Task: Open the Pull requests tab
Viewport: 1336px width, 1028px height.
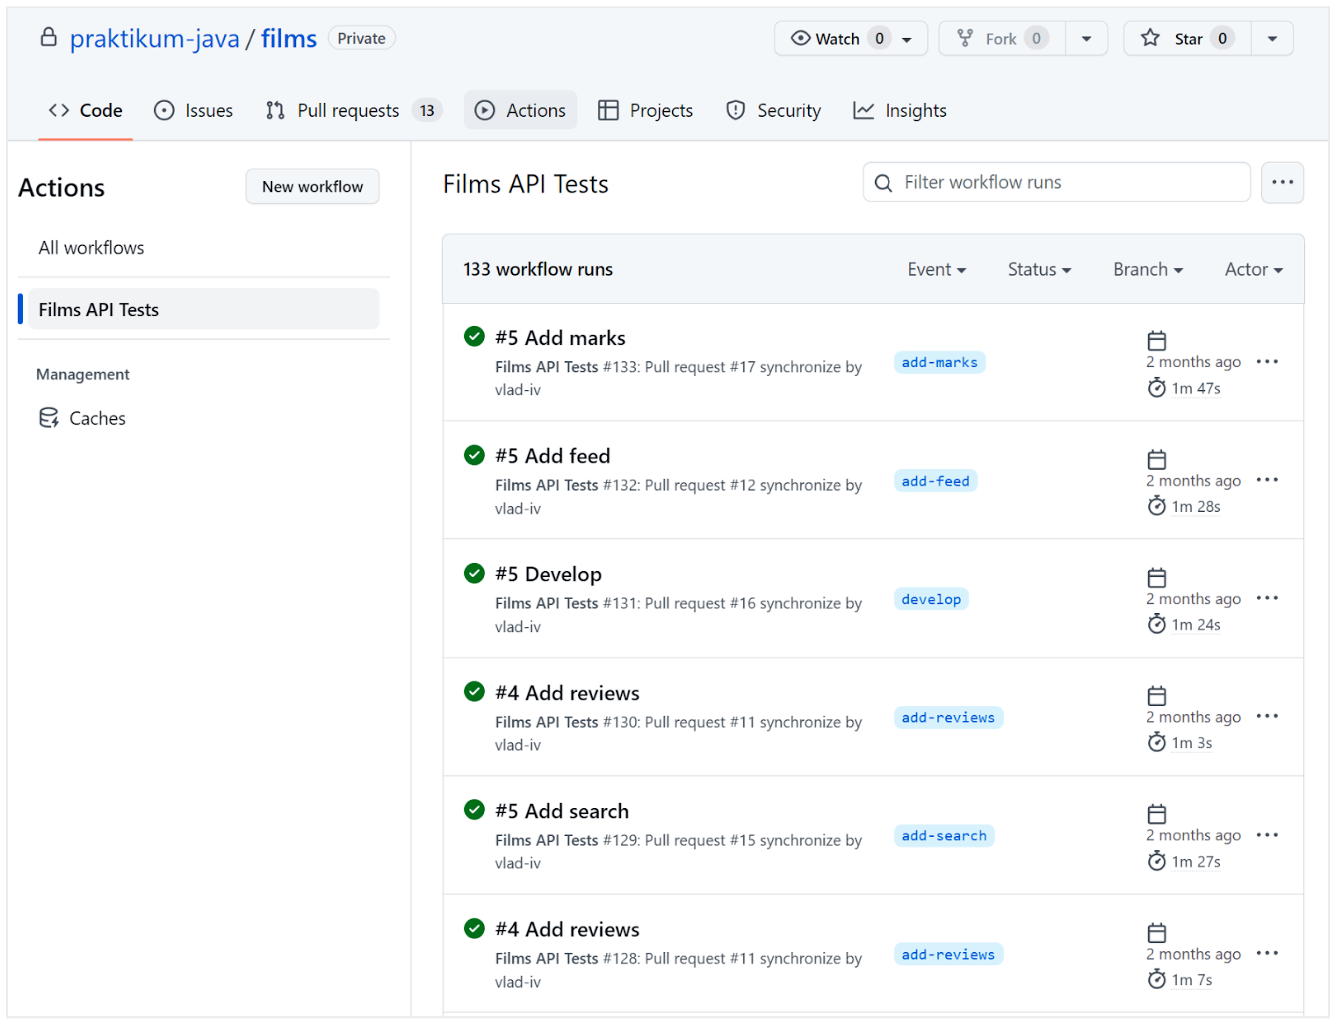Action: click(x=354, y=110)
